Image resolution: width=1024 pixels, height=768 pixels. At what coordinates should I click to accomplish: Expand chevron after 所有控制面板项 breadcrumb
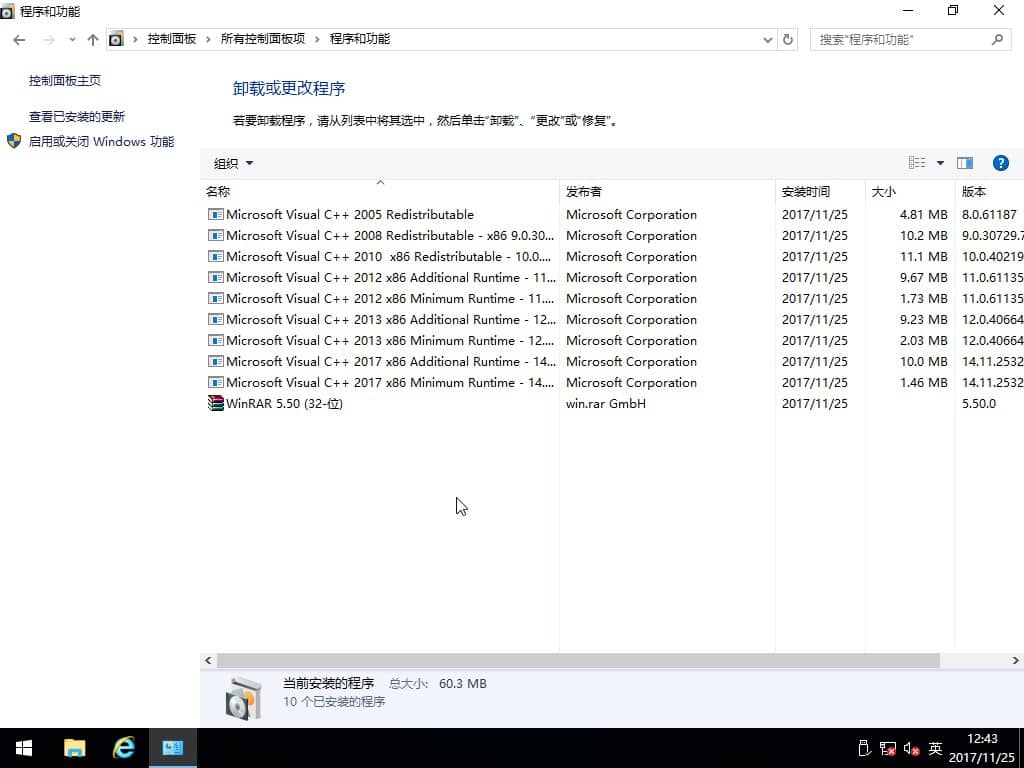coord(317,40)
